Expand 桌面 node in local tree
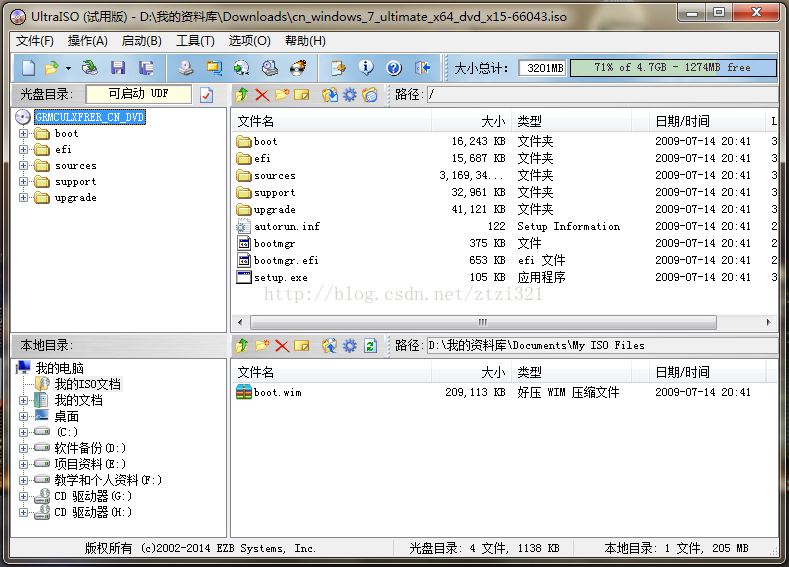This screenshot has height=567, width=789. (x=23, y=417)
